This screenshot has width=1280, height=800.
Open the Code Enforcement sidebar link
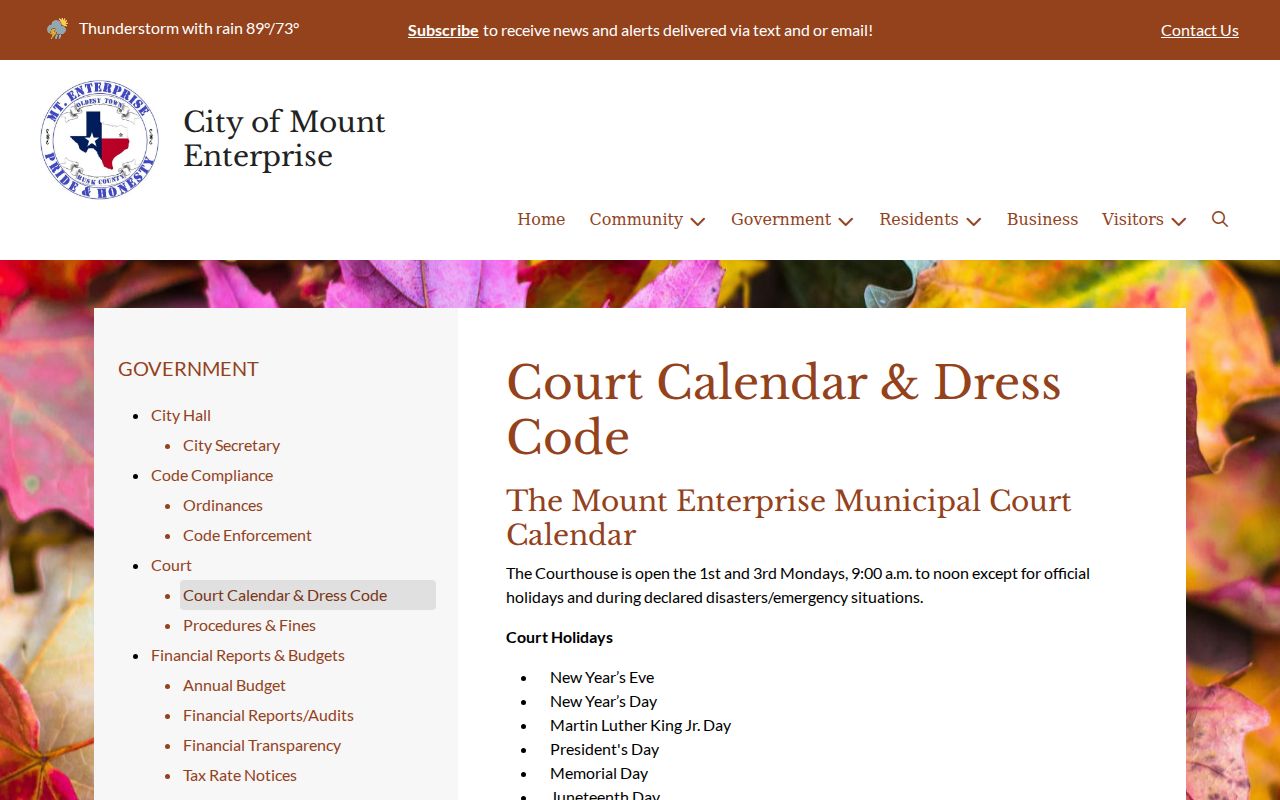pyautogui.click(x=247, y=535)
